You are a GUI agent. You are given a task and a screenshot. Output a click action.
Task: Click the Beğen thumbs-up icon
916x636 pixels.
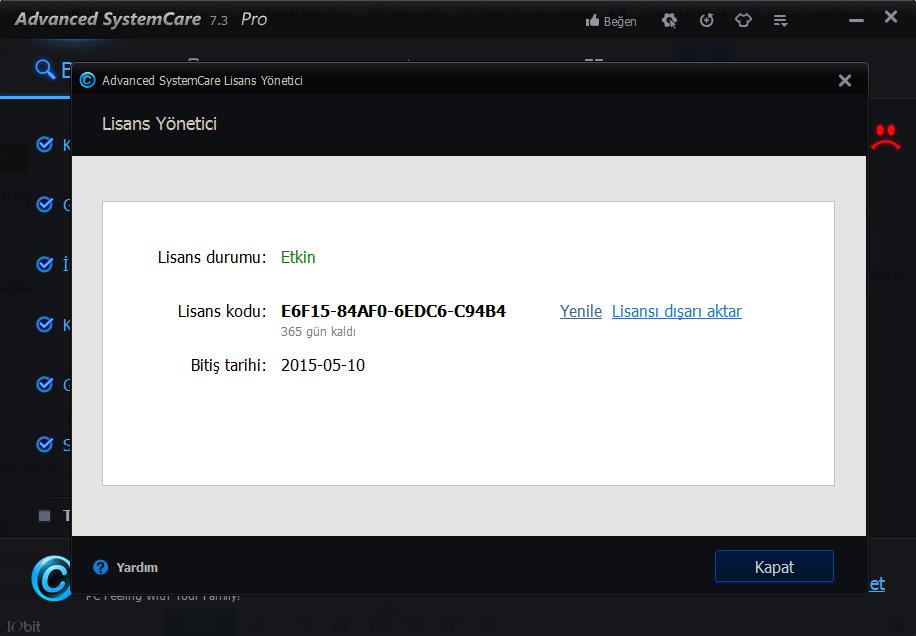click(592, 21)
